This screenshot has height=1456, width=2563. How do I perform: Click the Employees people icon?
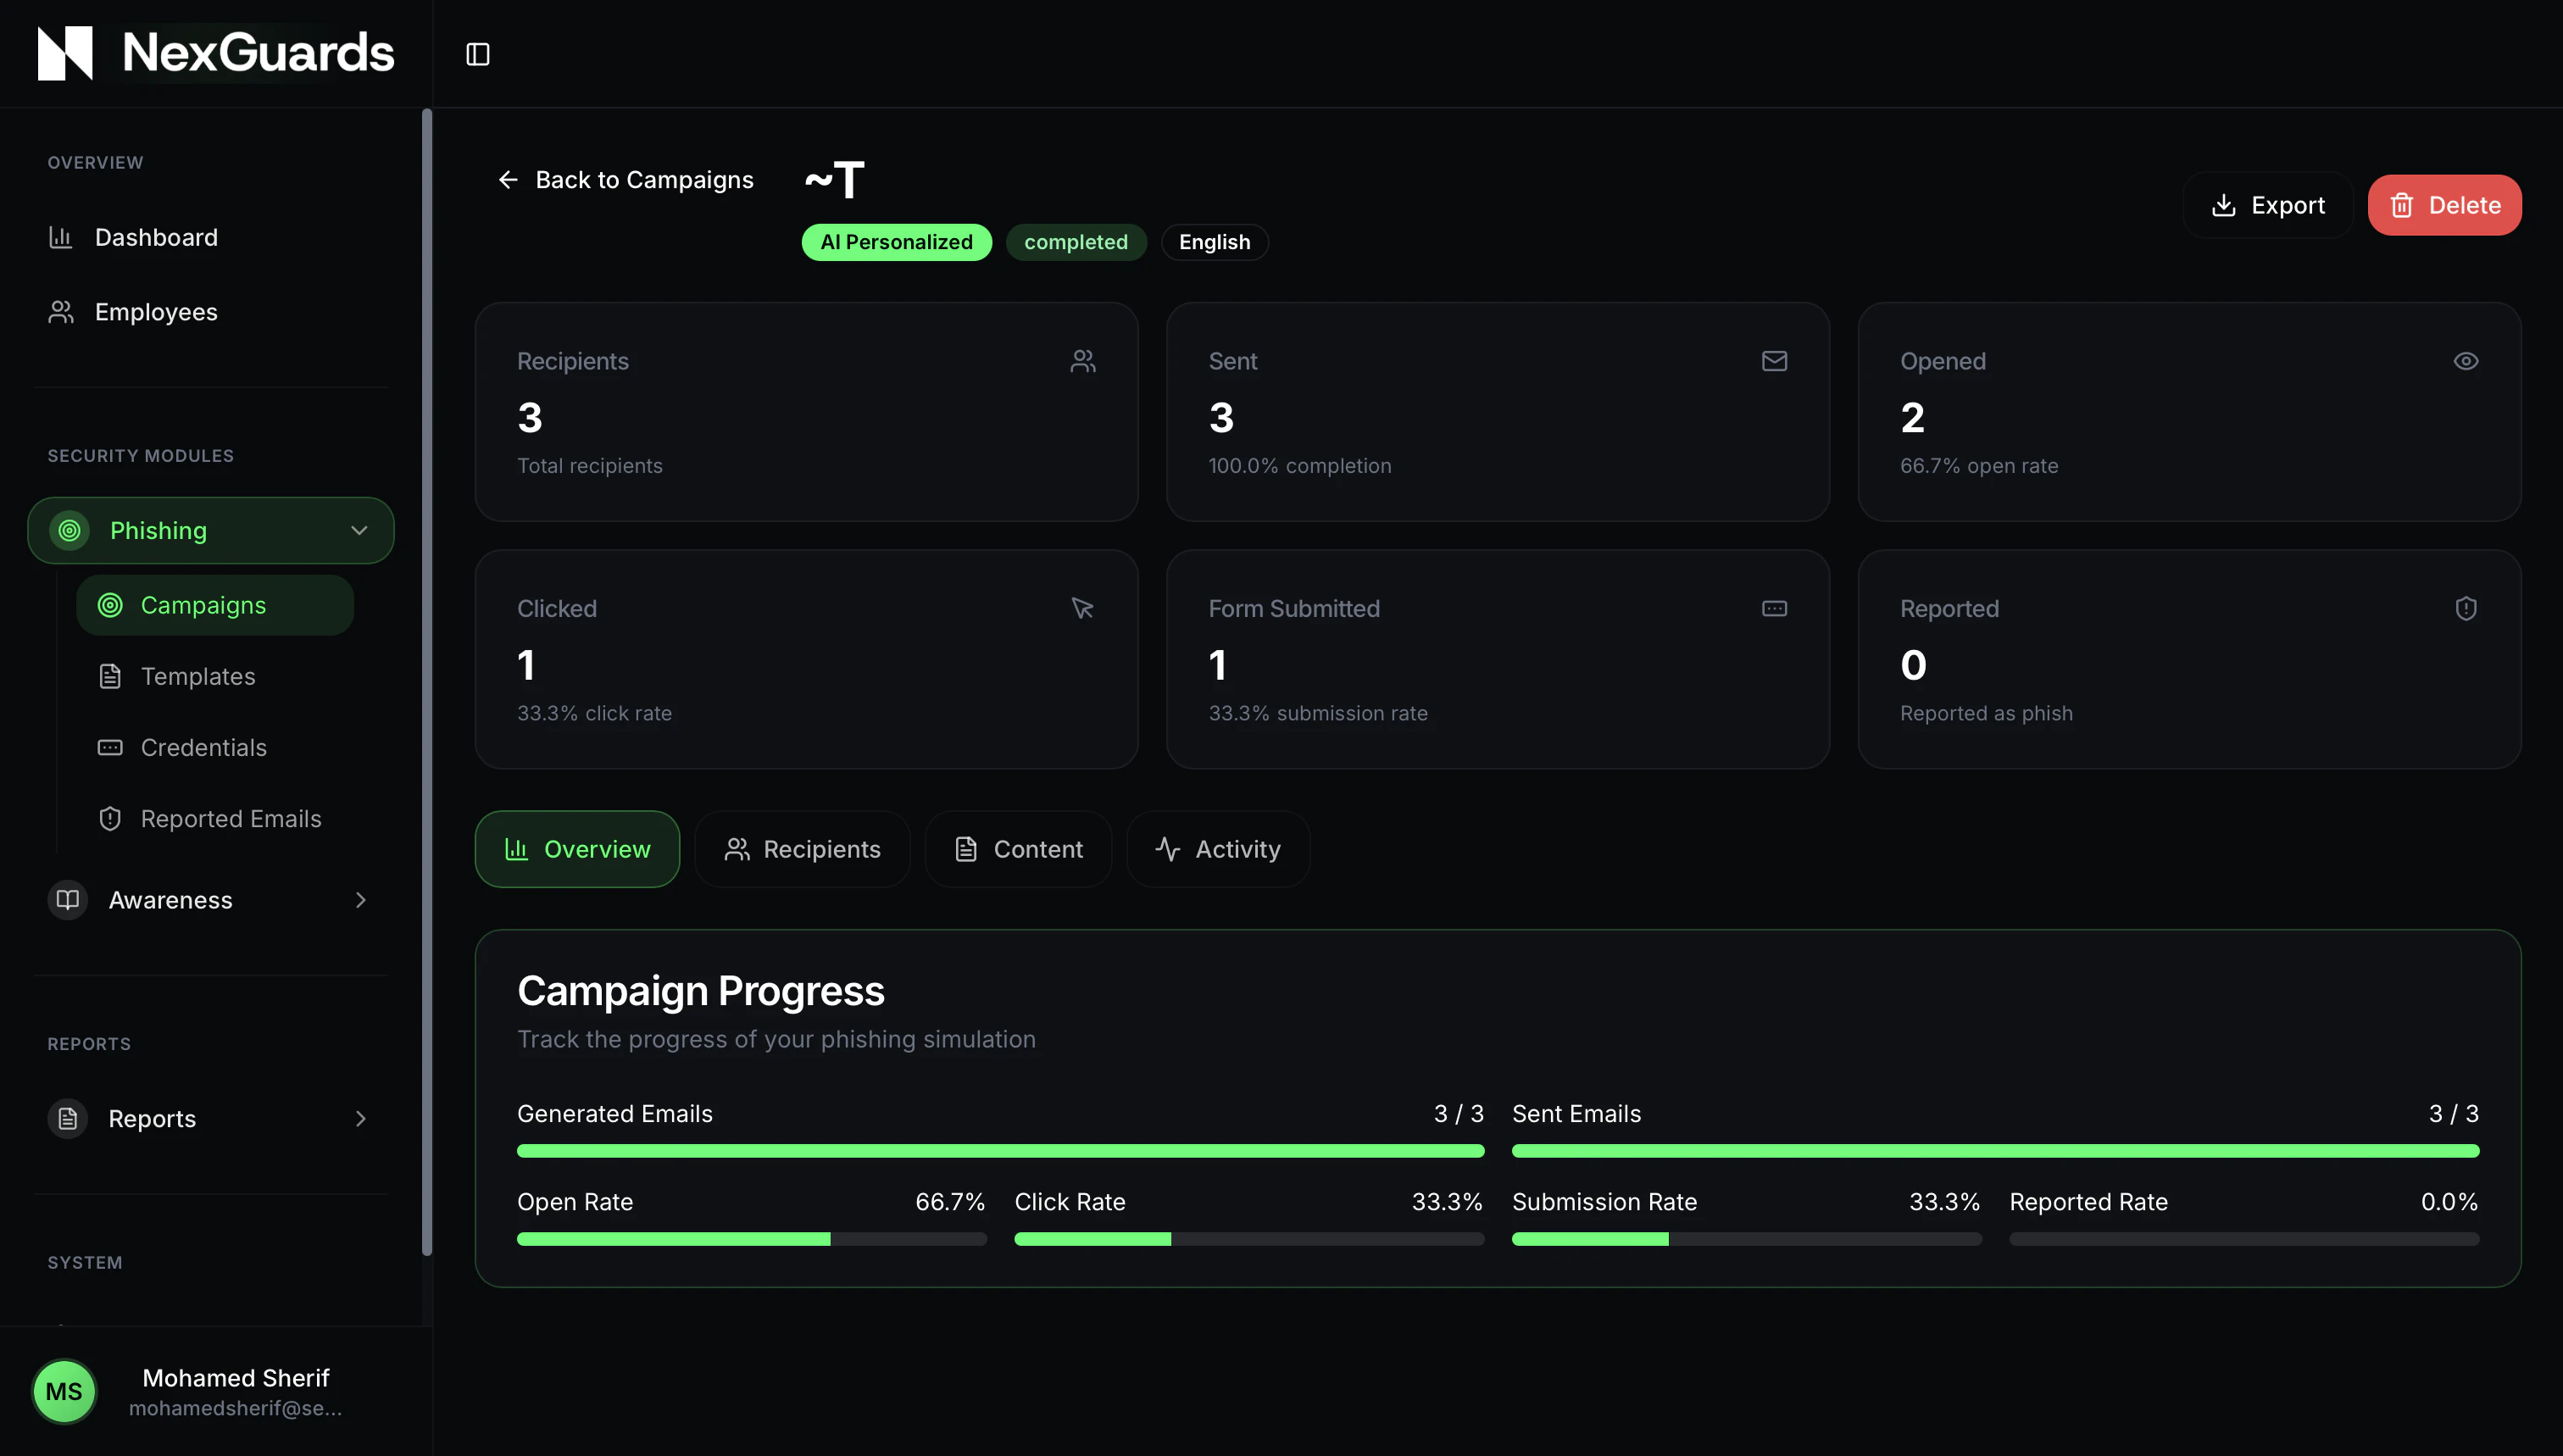(61, 312)
